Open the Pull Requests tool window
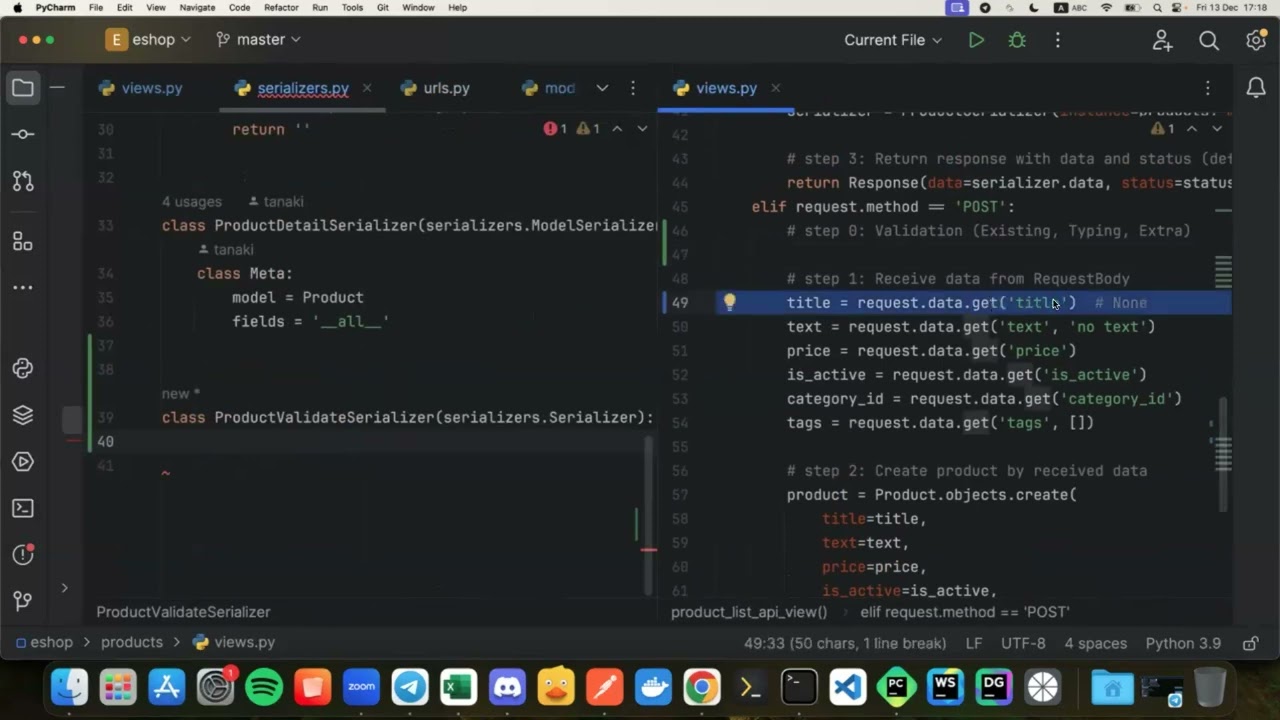 pyautogui.click(x=22, y=181)
